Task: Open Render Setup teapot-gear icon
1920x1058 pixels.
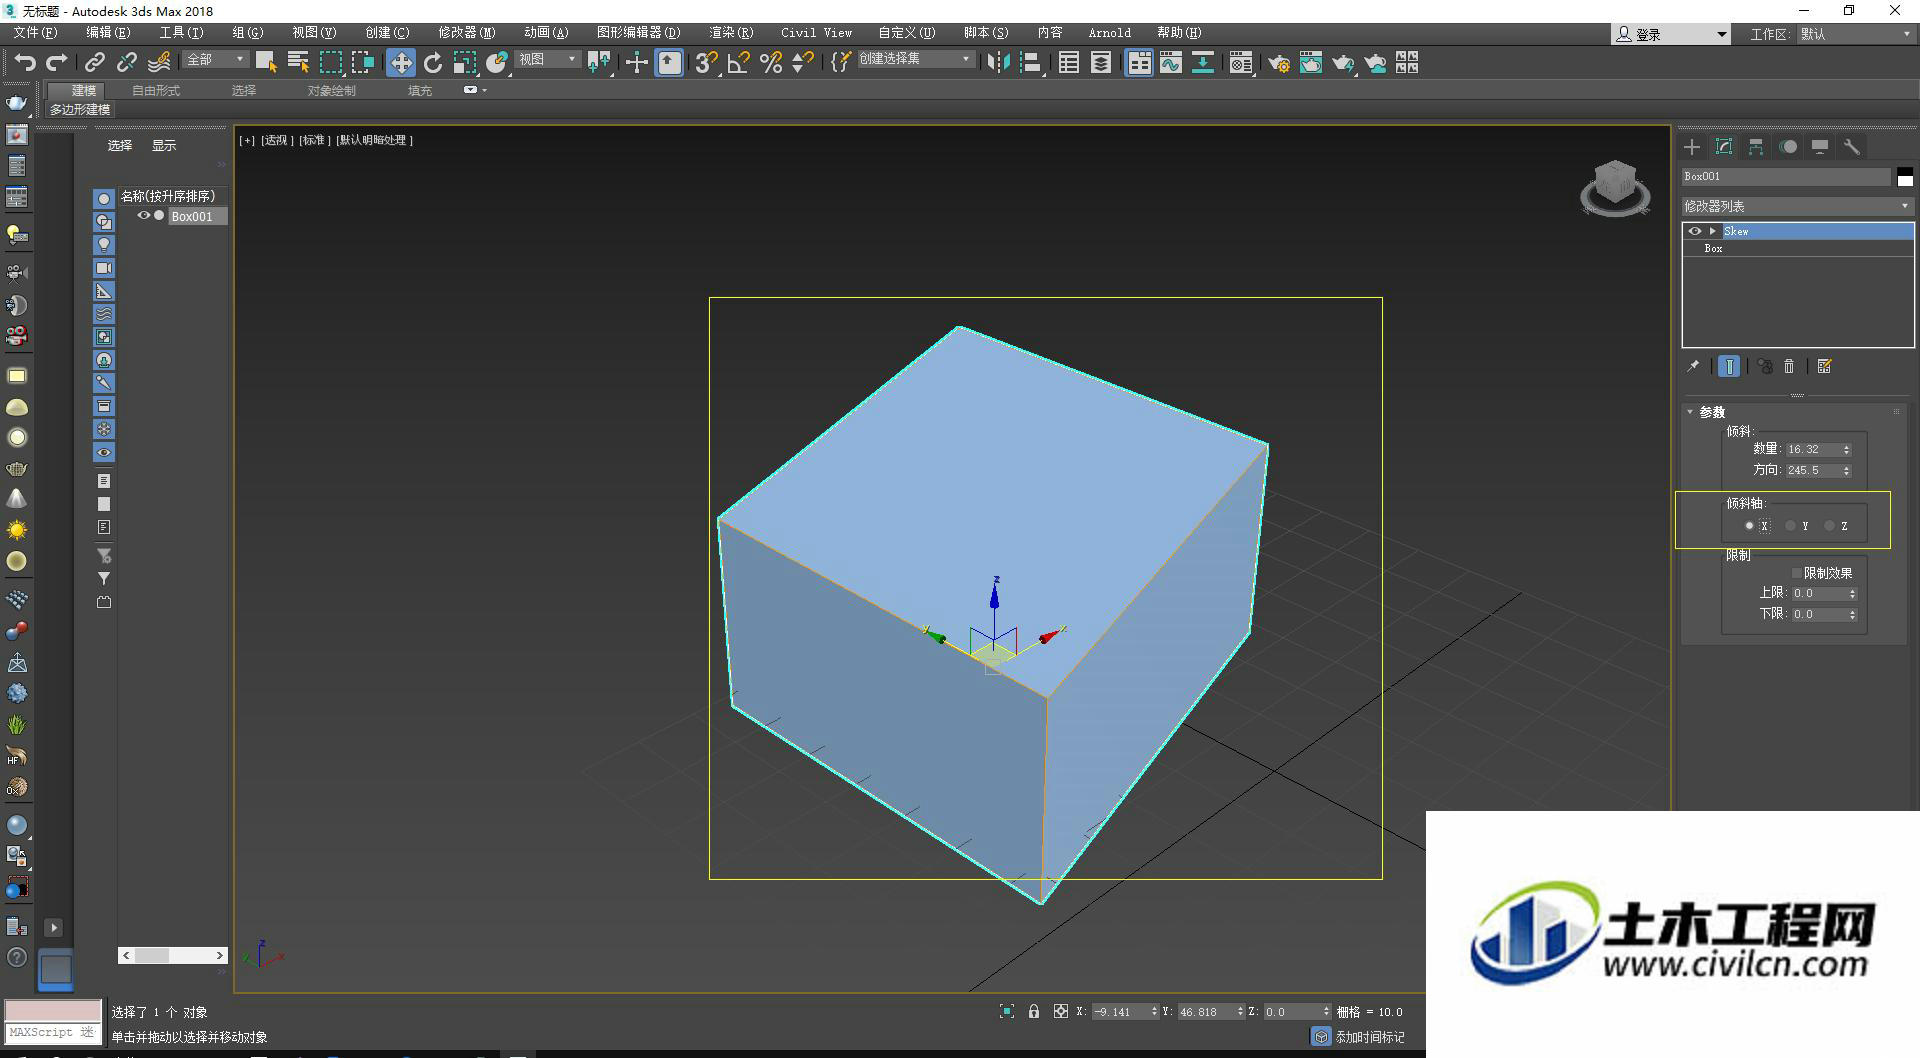Action: point(1279,63)
